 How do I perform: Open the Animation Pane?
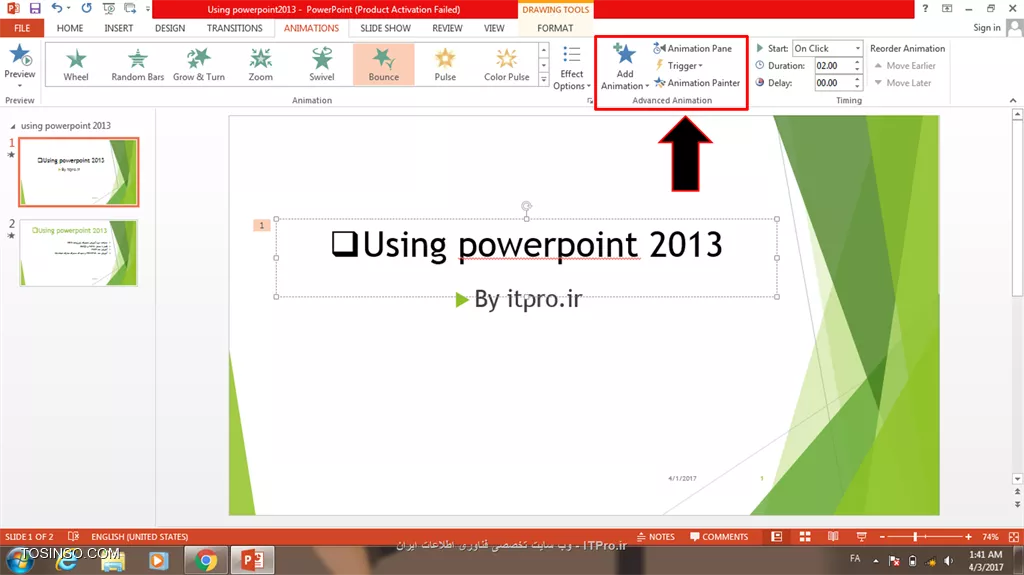693,48
